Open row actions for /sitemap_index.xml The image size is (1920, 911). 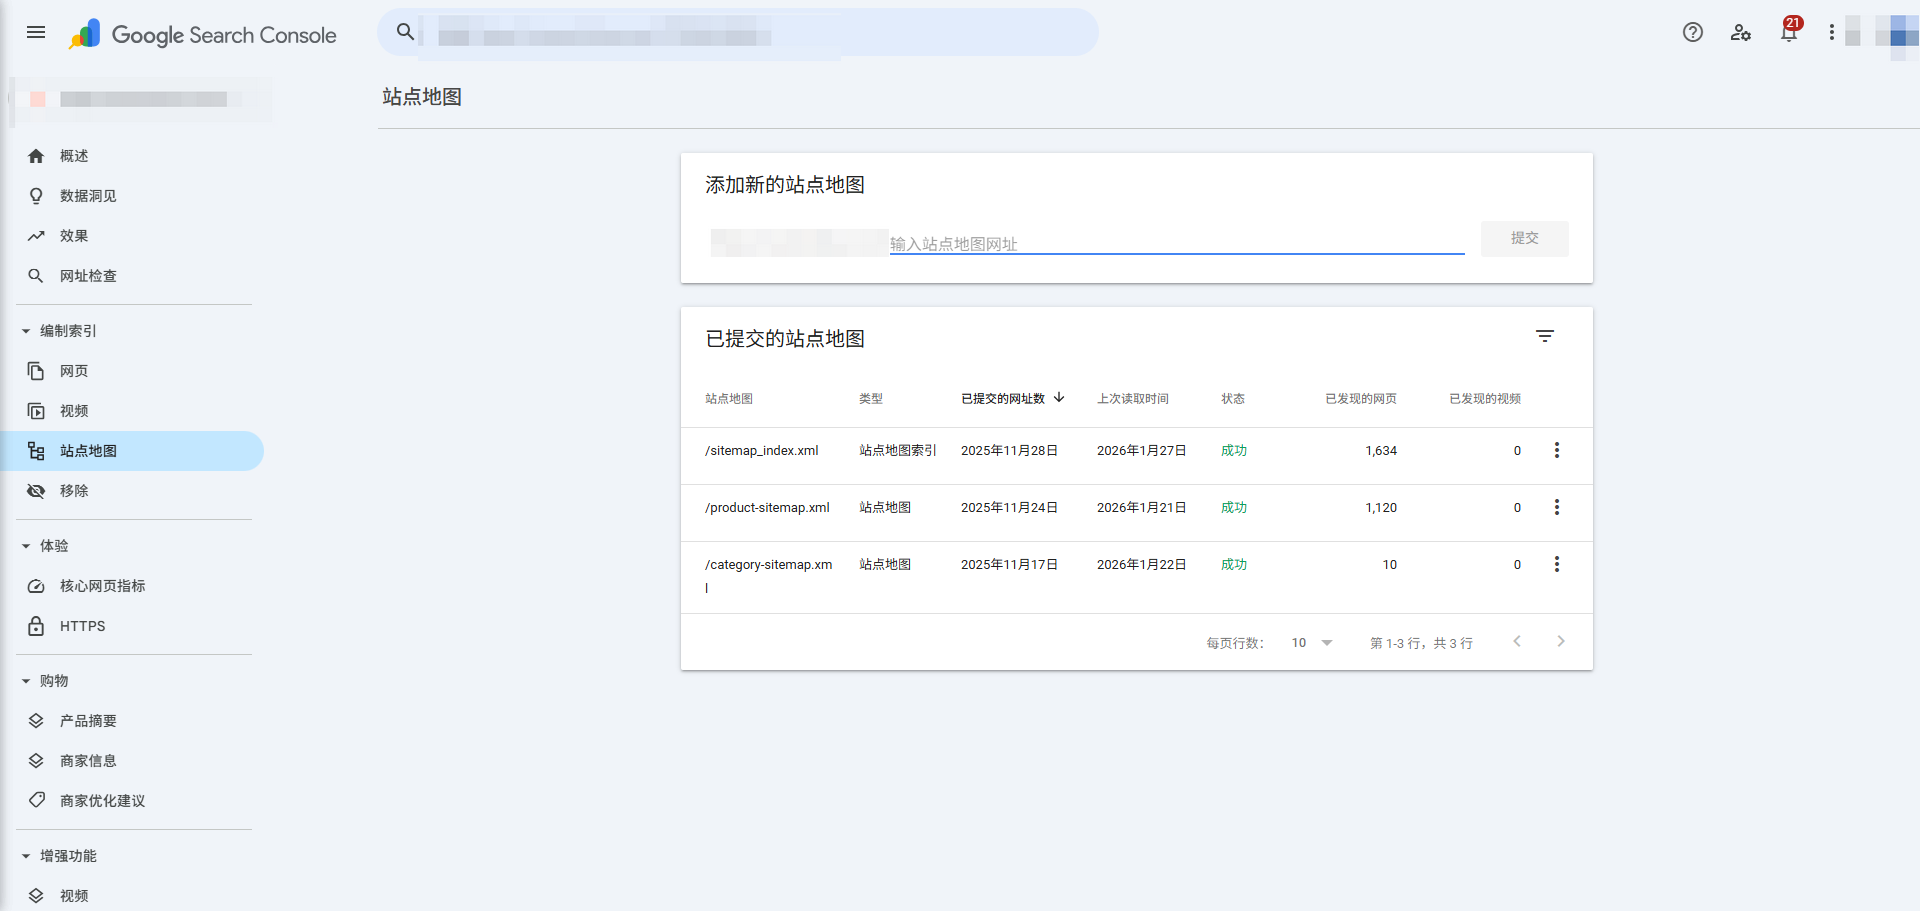pyautogui.click(x=1556, y=450)
